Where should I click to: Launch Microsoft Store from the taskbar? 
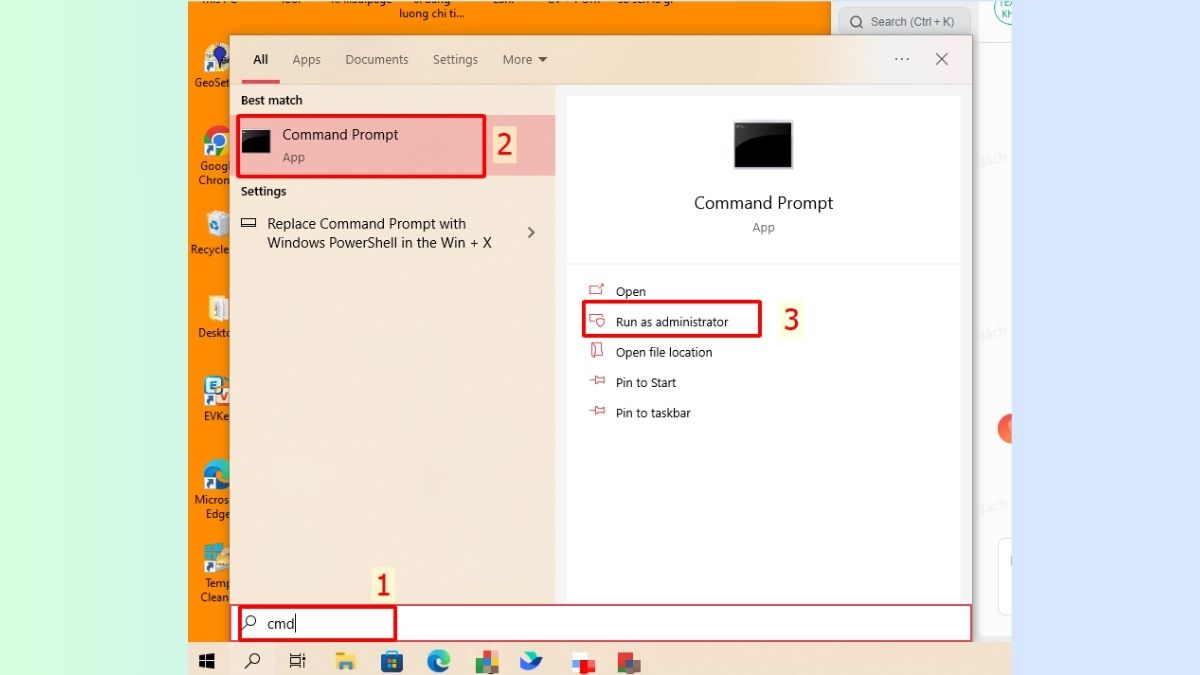(392, 661)
